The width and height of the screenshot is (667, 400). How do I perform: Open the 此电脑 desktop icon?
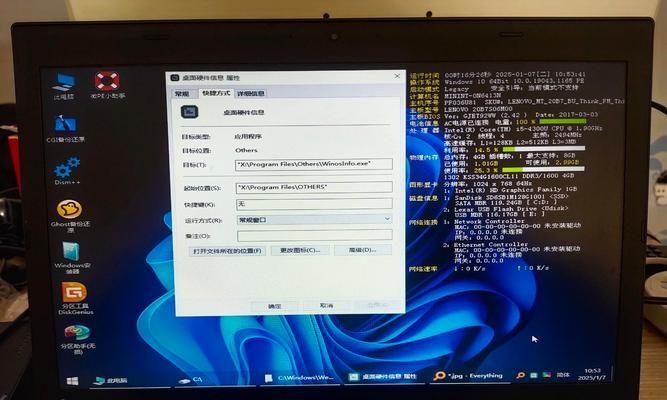point(64,86)
